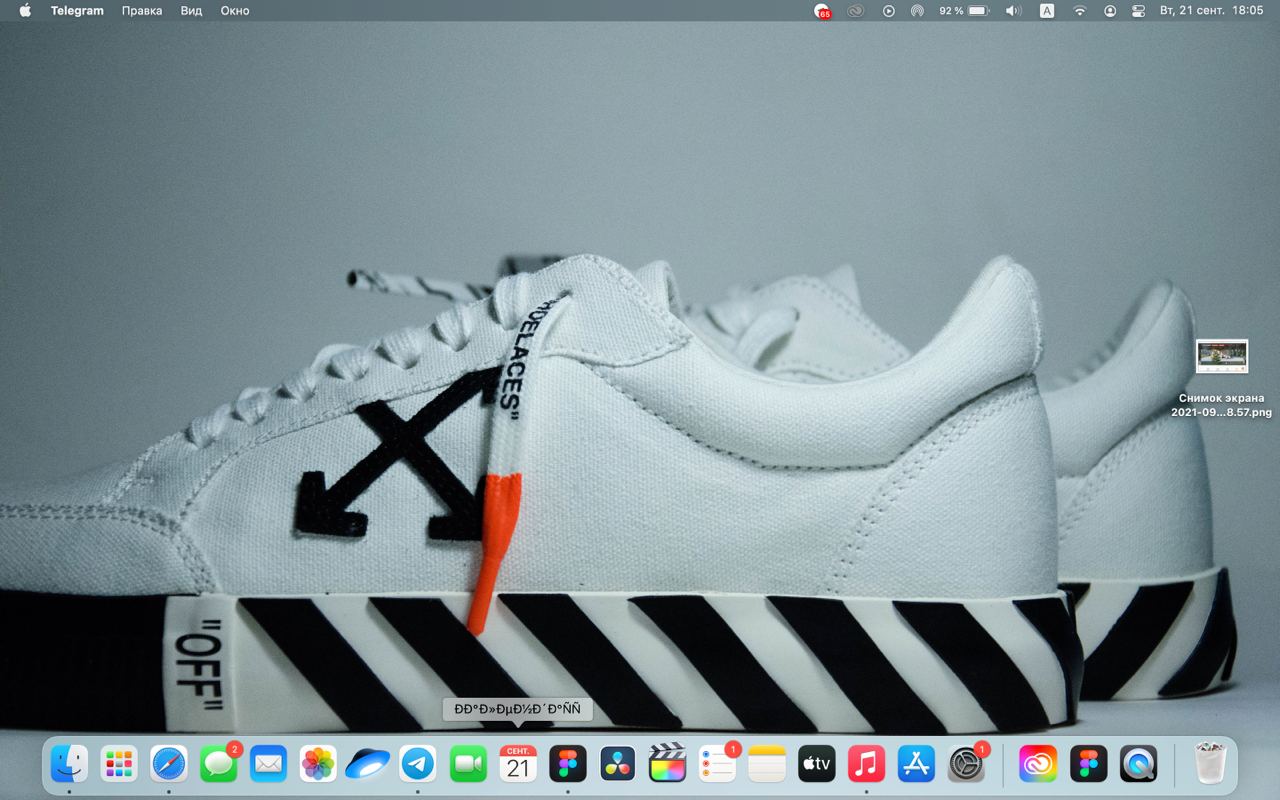This screenshot has height=800, width=1280.
Task: Open the AirDrop-style radiating waves status icon
Action: pyautogui.click(x=917, y=10)
